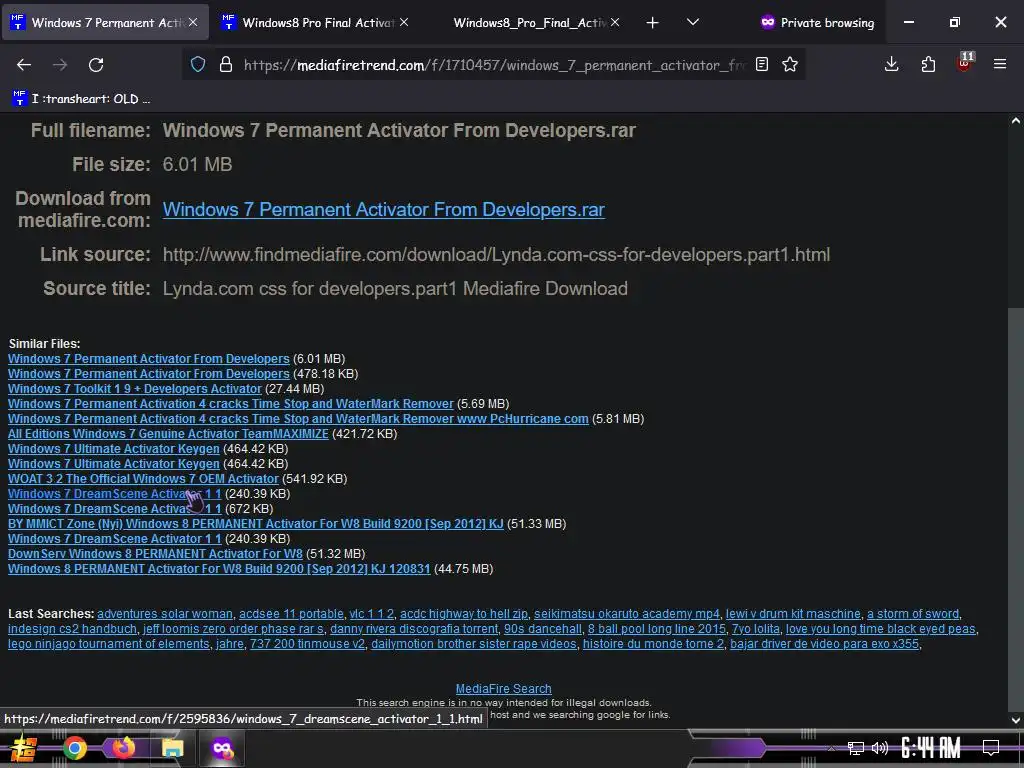
Task: Open All Editions Genuine Activator TeamMAXIMIZE link
Action: (x=168, y=434)
